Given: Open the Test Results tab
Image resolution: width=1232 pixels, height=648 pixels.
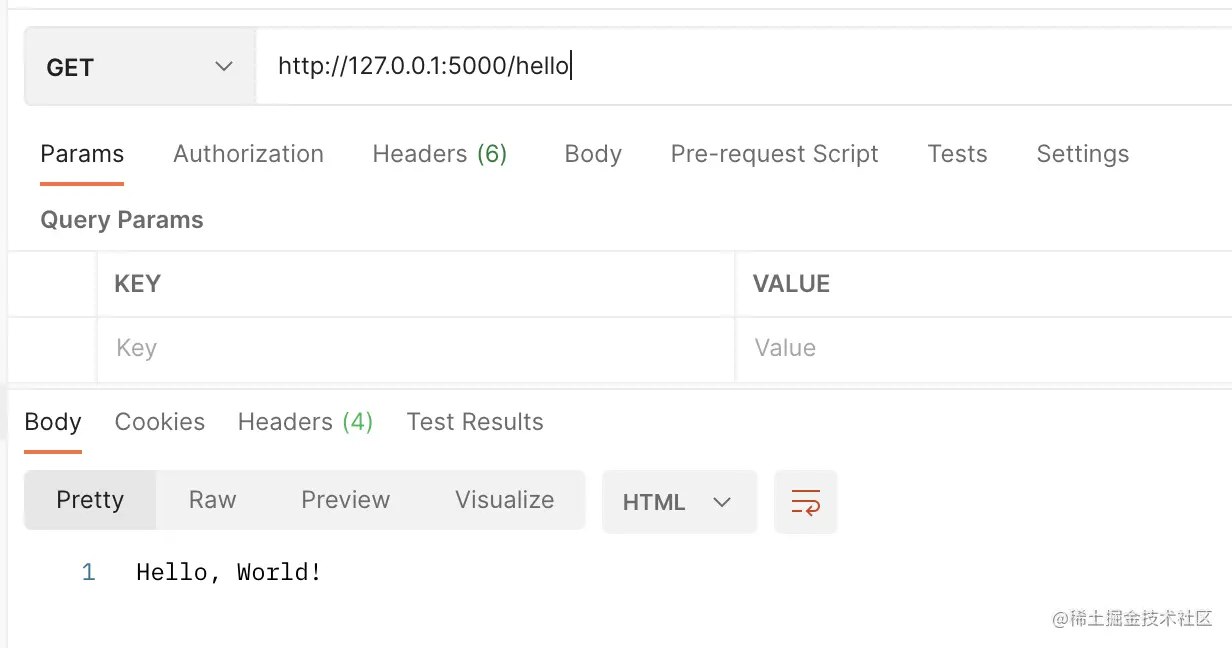Looking at the screenshot, I should pyautogui.click(x=475, y=422).
